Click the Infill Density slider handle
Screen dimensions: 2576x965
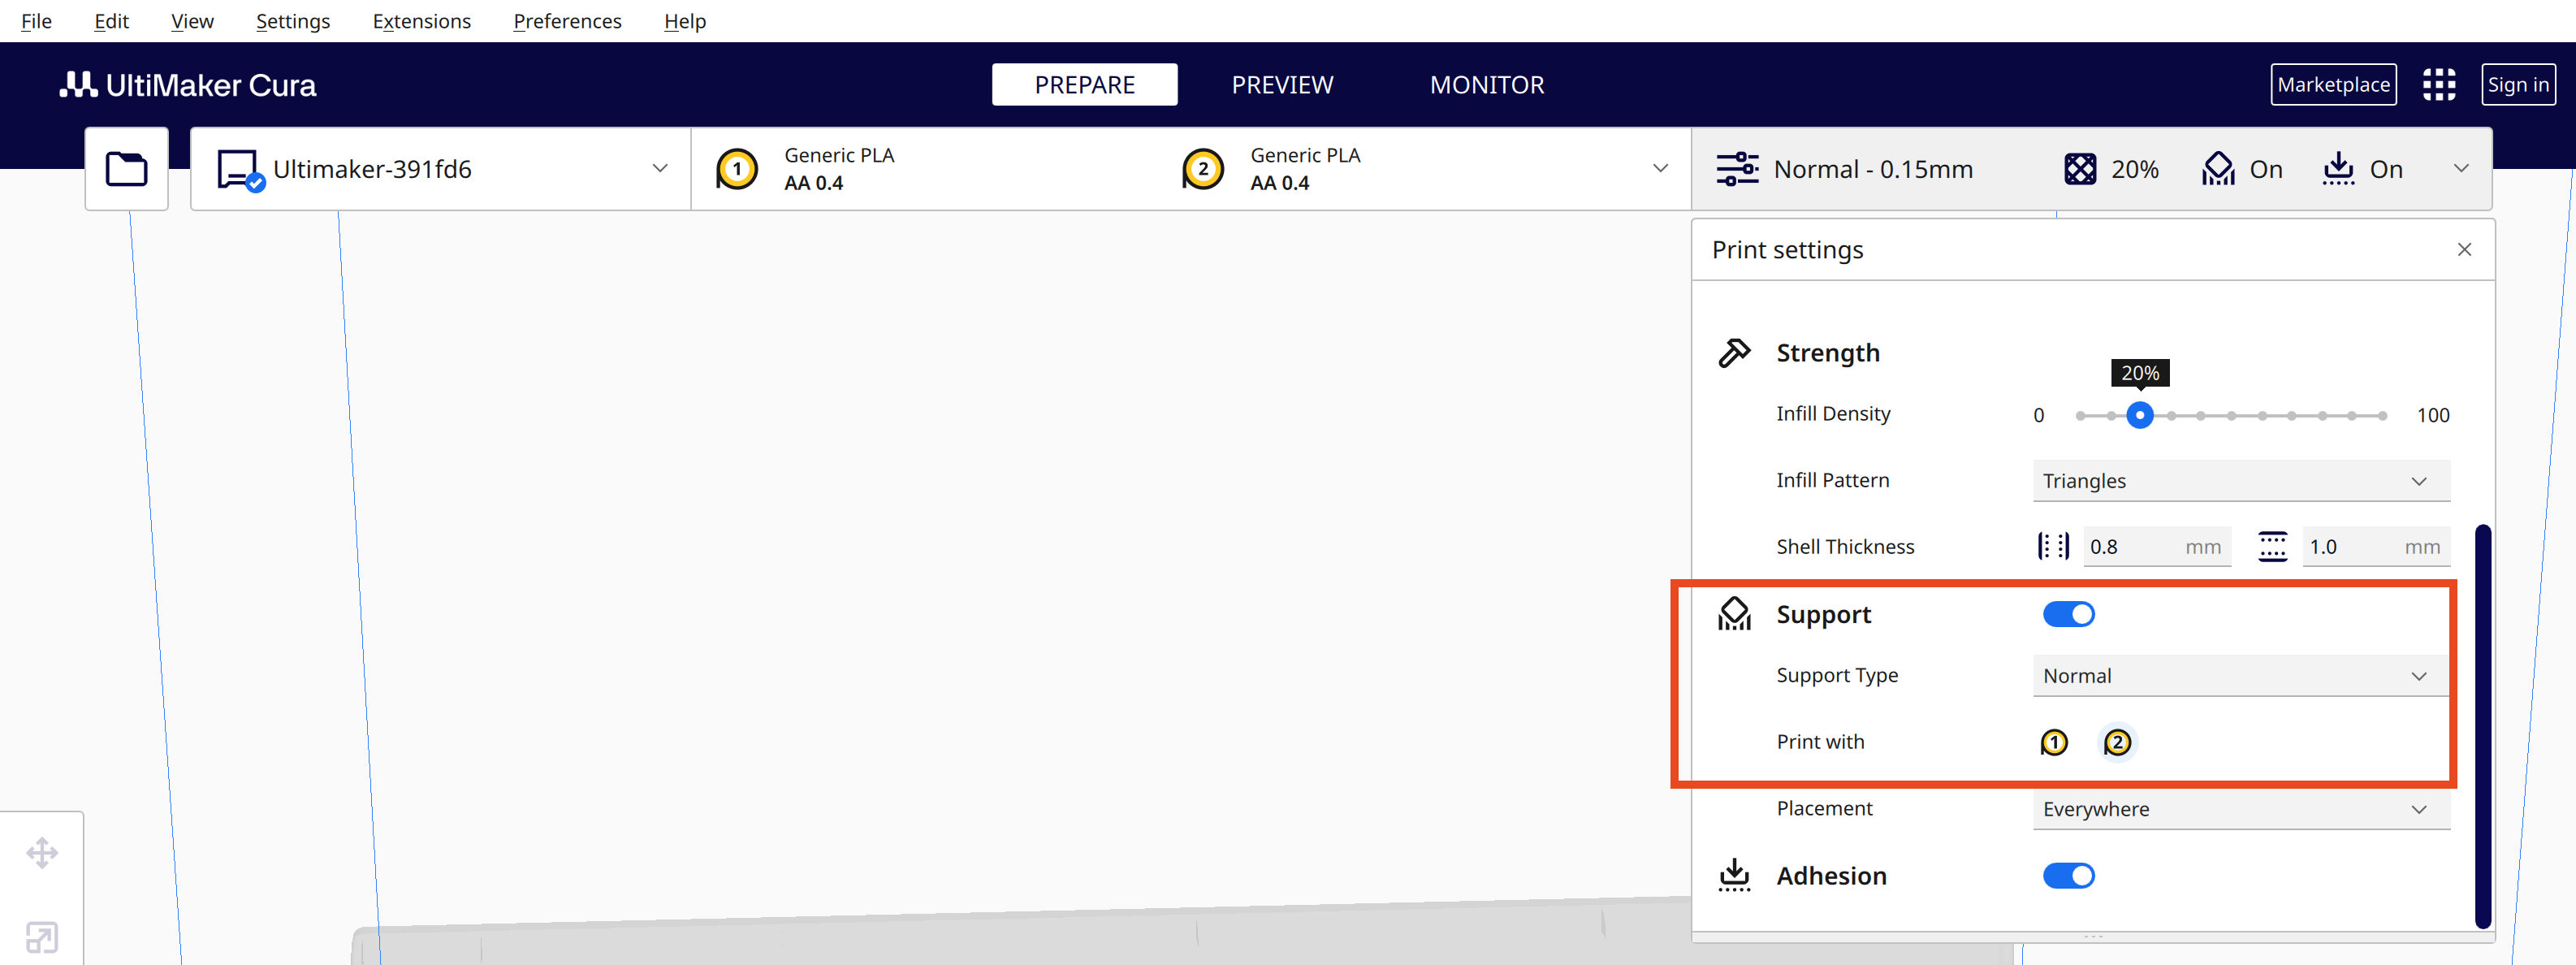tap(2139, 415)
